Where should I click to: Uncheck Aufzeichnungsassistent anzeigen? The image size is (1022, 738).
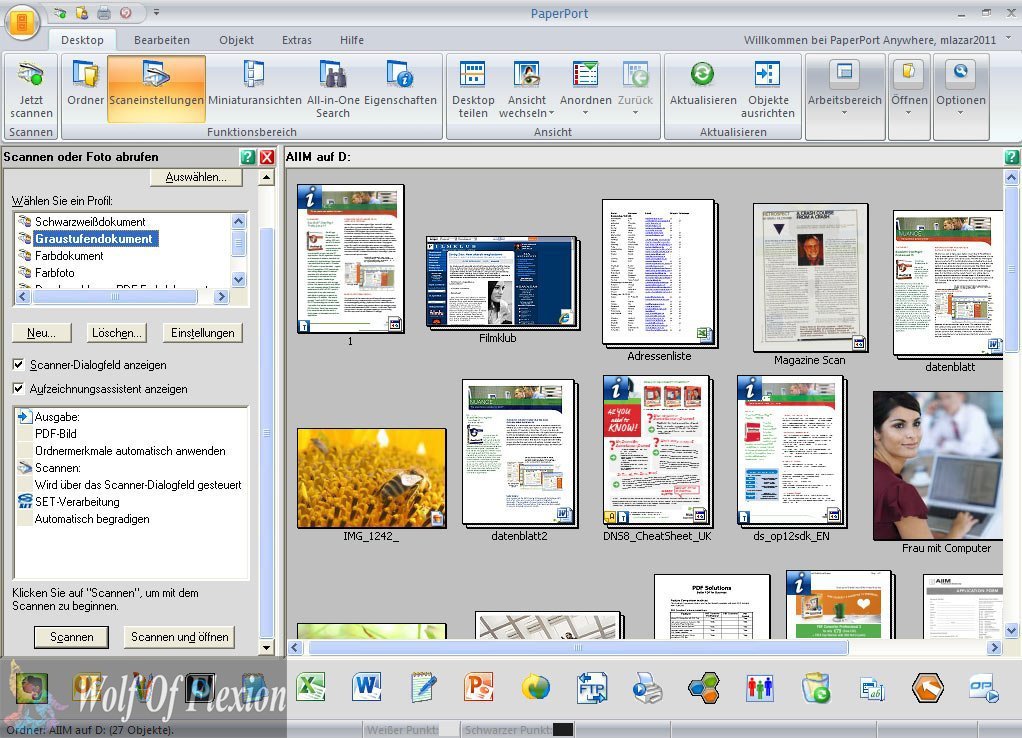pos(18,388)
